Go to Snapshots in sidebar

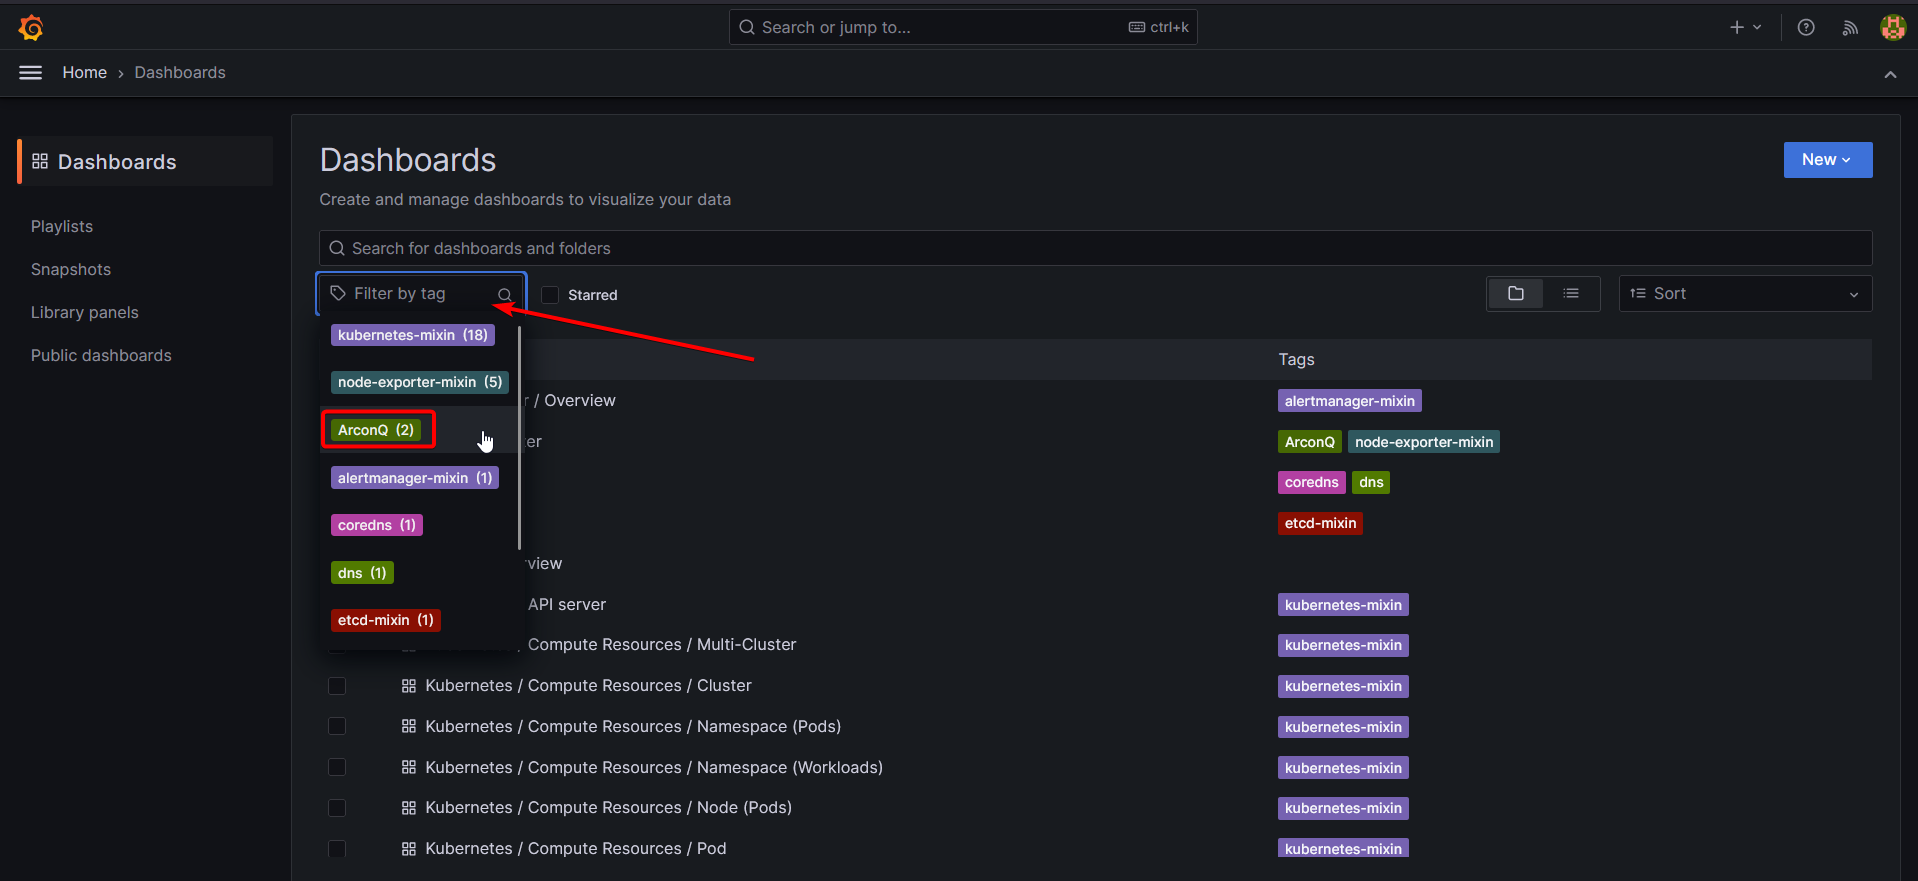click(71, 270)
